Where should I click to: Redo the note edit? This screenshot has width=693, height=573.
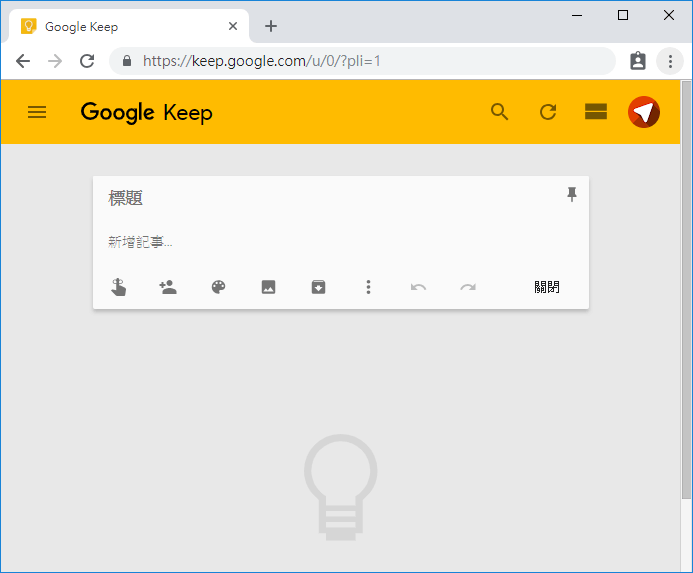click(x=468, y=287)
